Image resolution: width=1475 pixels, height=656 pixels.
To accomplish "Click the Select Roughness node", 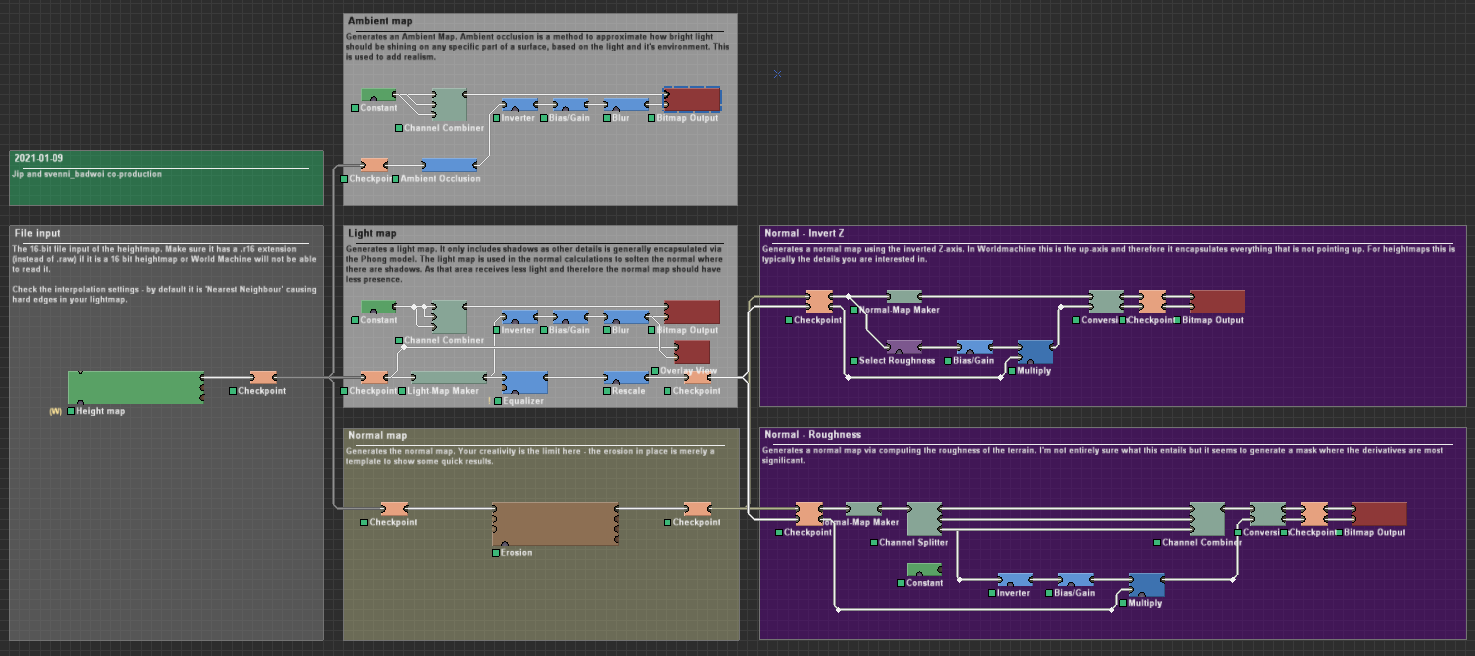I will coord(904,347).
